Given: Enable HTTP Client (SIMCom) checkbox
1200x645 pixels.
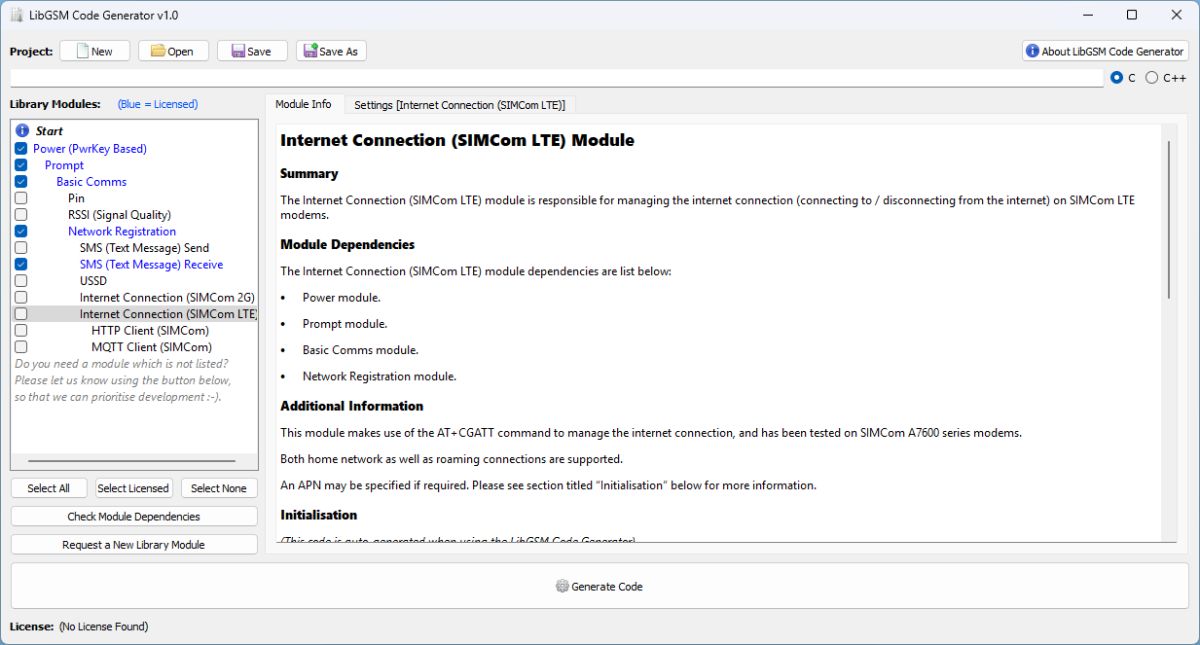Looking at the screenshot, I should (x=21, y=331).
